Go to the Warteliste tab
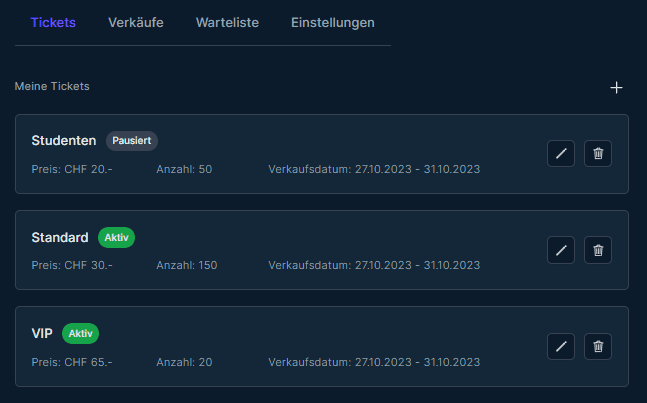 coord(227,22)
